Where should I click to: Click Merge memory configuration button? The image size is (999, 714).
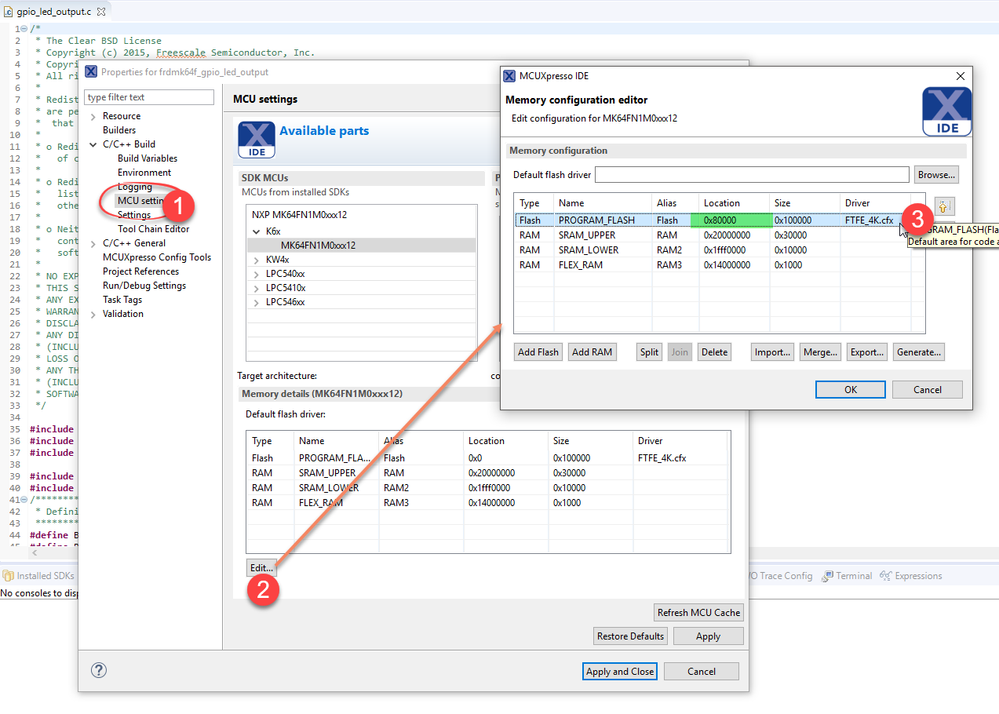(x=820, y=352)
